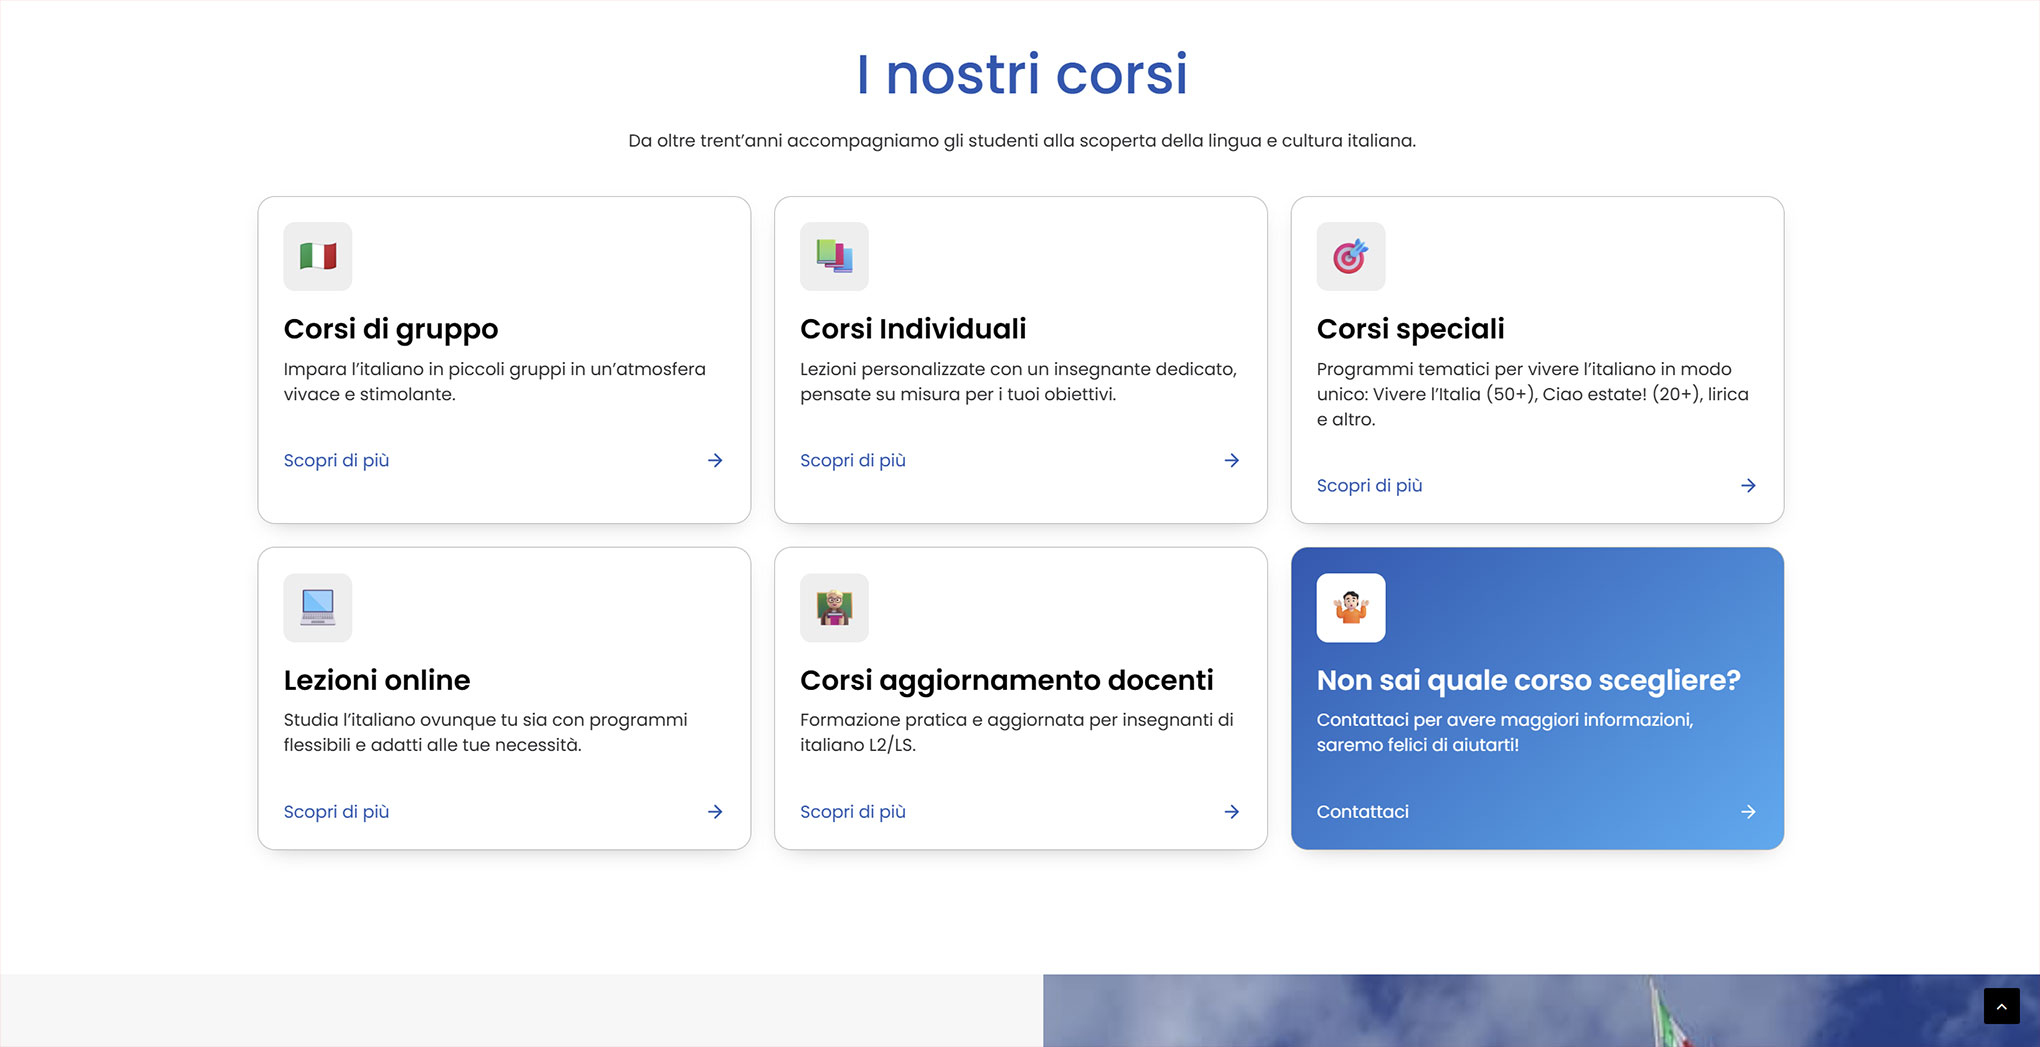Open Scopri di più for Corsi speciali
This screenshot has width=2040, height=1047.
1368,486
